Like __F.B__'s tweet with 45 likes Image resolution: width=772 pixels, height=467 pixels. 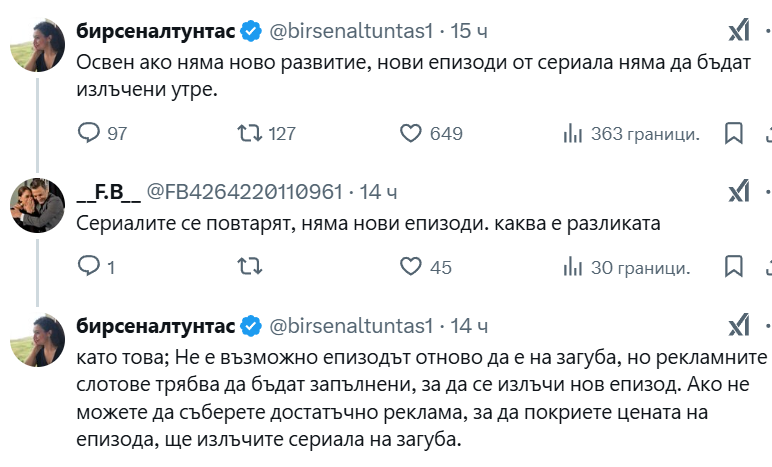[411, 267]
